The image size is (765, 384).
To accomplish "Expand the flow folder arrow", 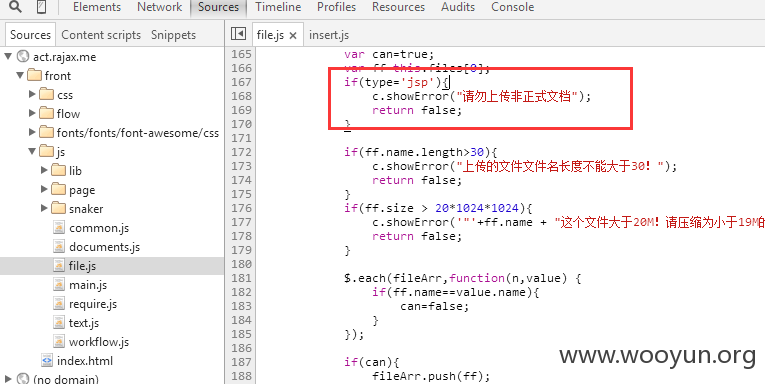I will coord(32,113).
